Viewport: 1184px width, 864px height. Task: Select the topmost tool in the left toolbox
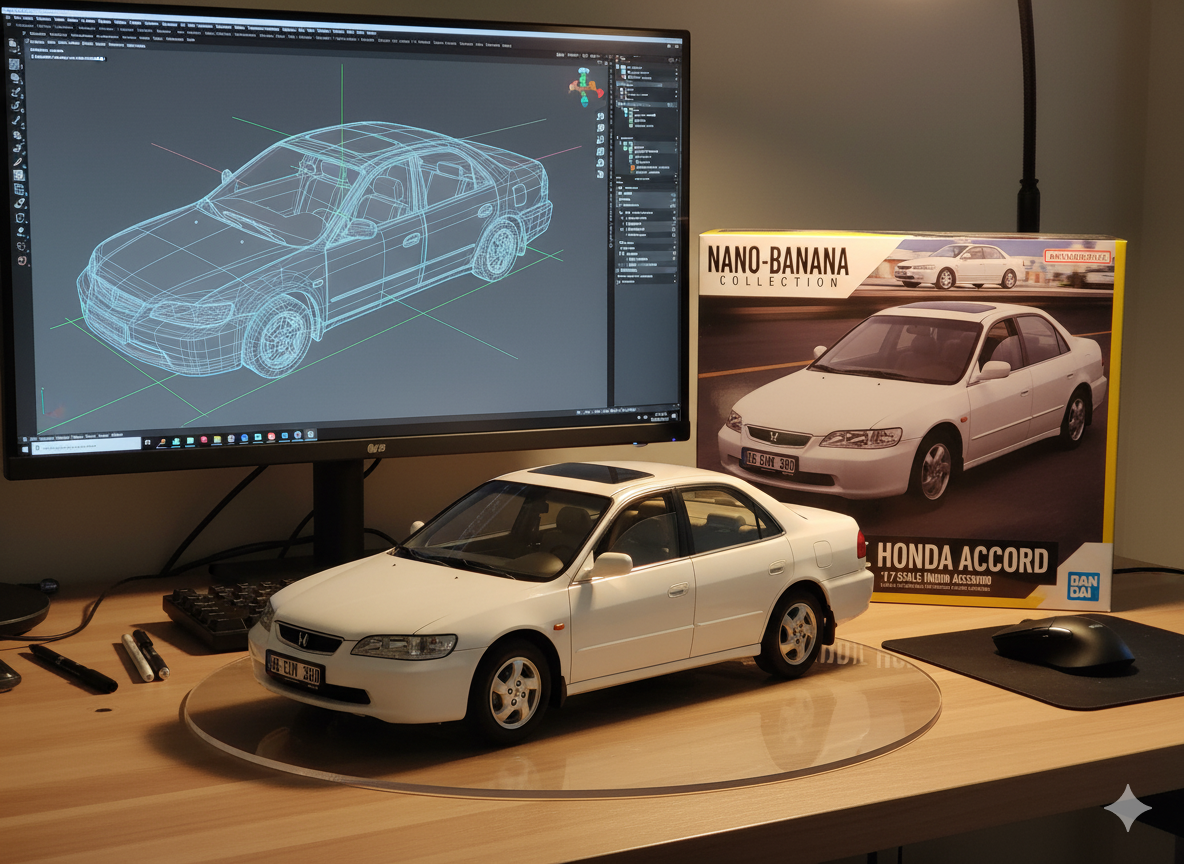point(12,44)
